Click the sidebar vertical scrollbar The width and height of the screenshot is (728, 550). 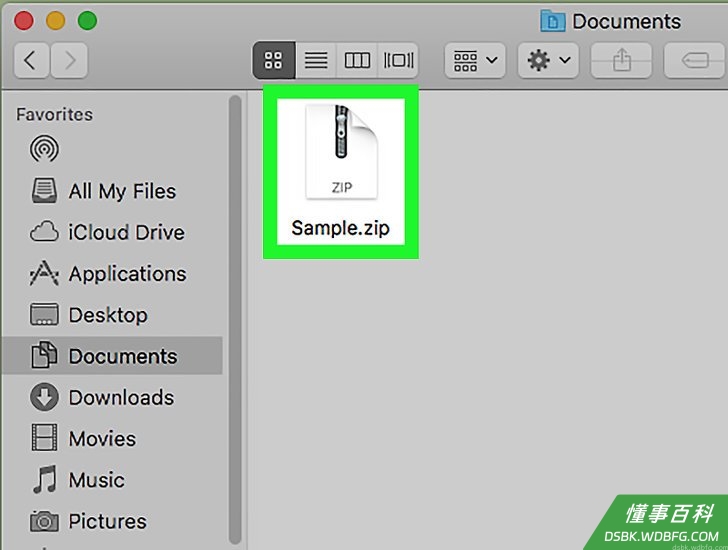(235, 319)
